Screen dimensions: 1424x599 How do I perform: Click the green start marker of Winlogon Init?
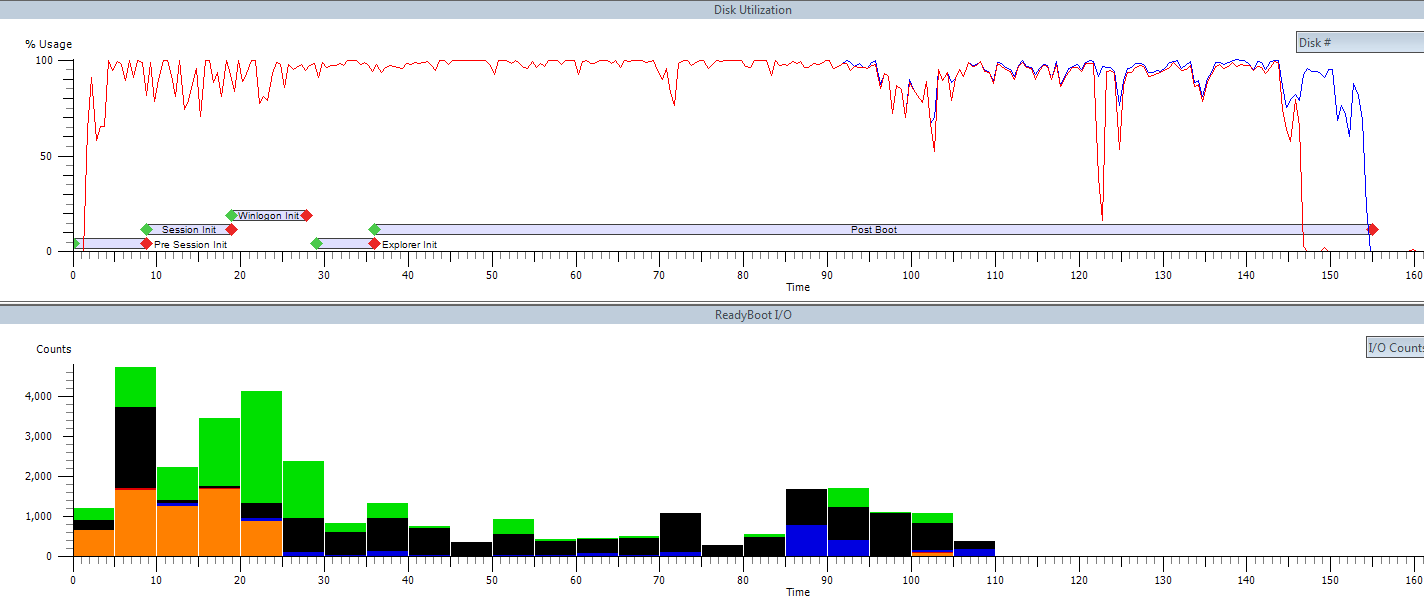tap(231, 215)
